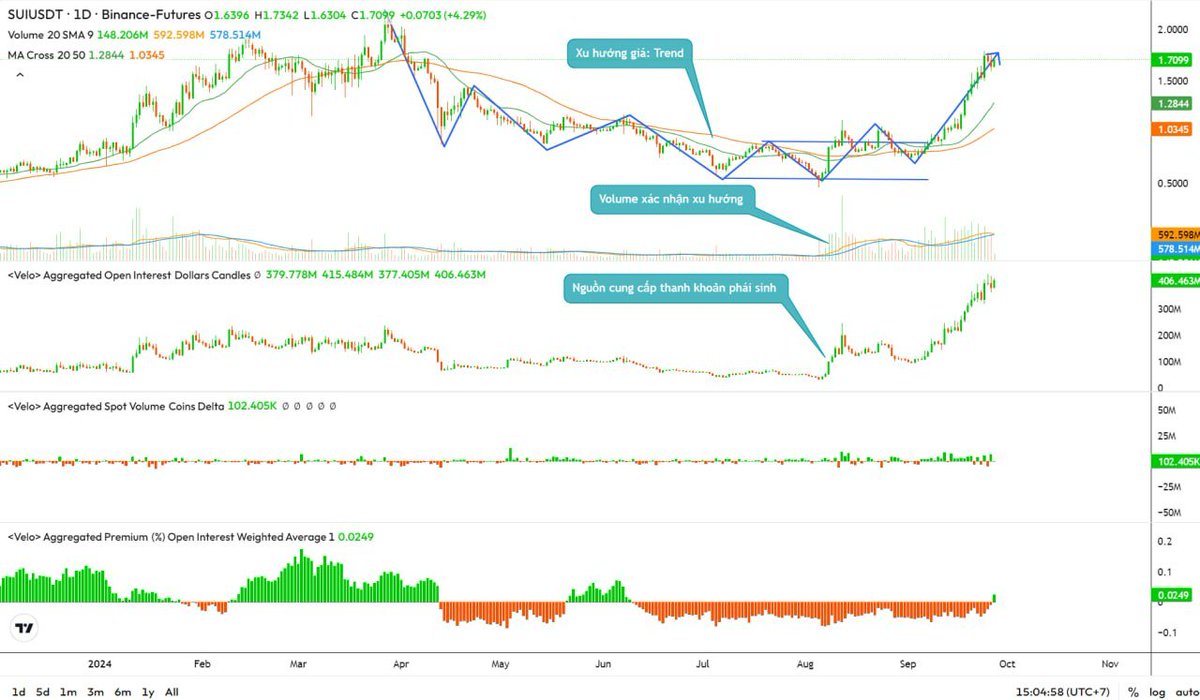The width and height of the screenshot is (1200, 700).
Task: Click the green 0.0249 premium axis label
Action: [1170, 595]
